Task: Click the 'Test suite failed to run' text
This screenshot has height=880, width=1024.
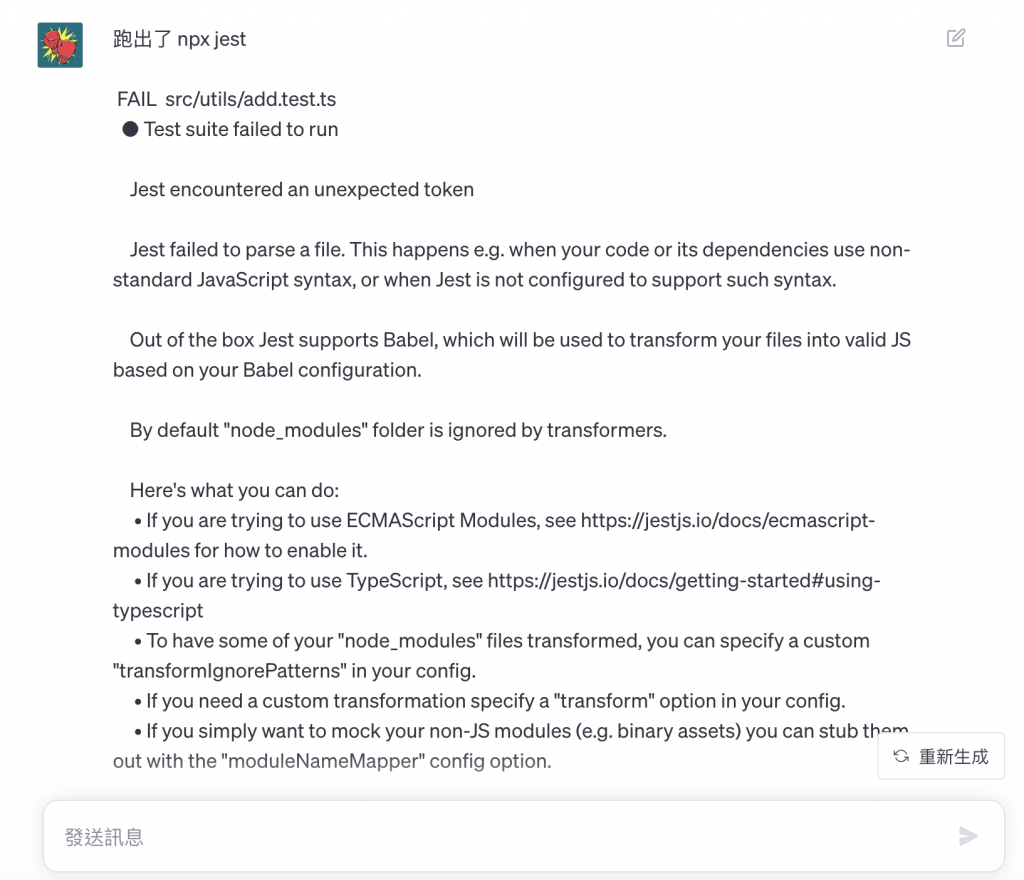Action: pos(241,129)
